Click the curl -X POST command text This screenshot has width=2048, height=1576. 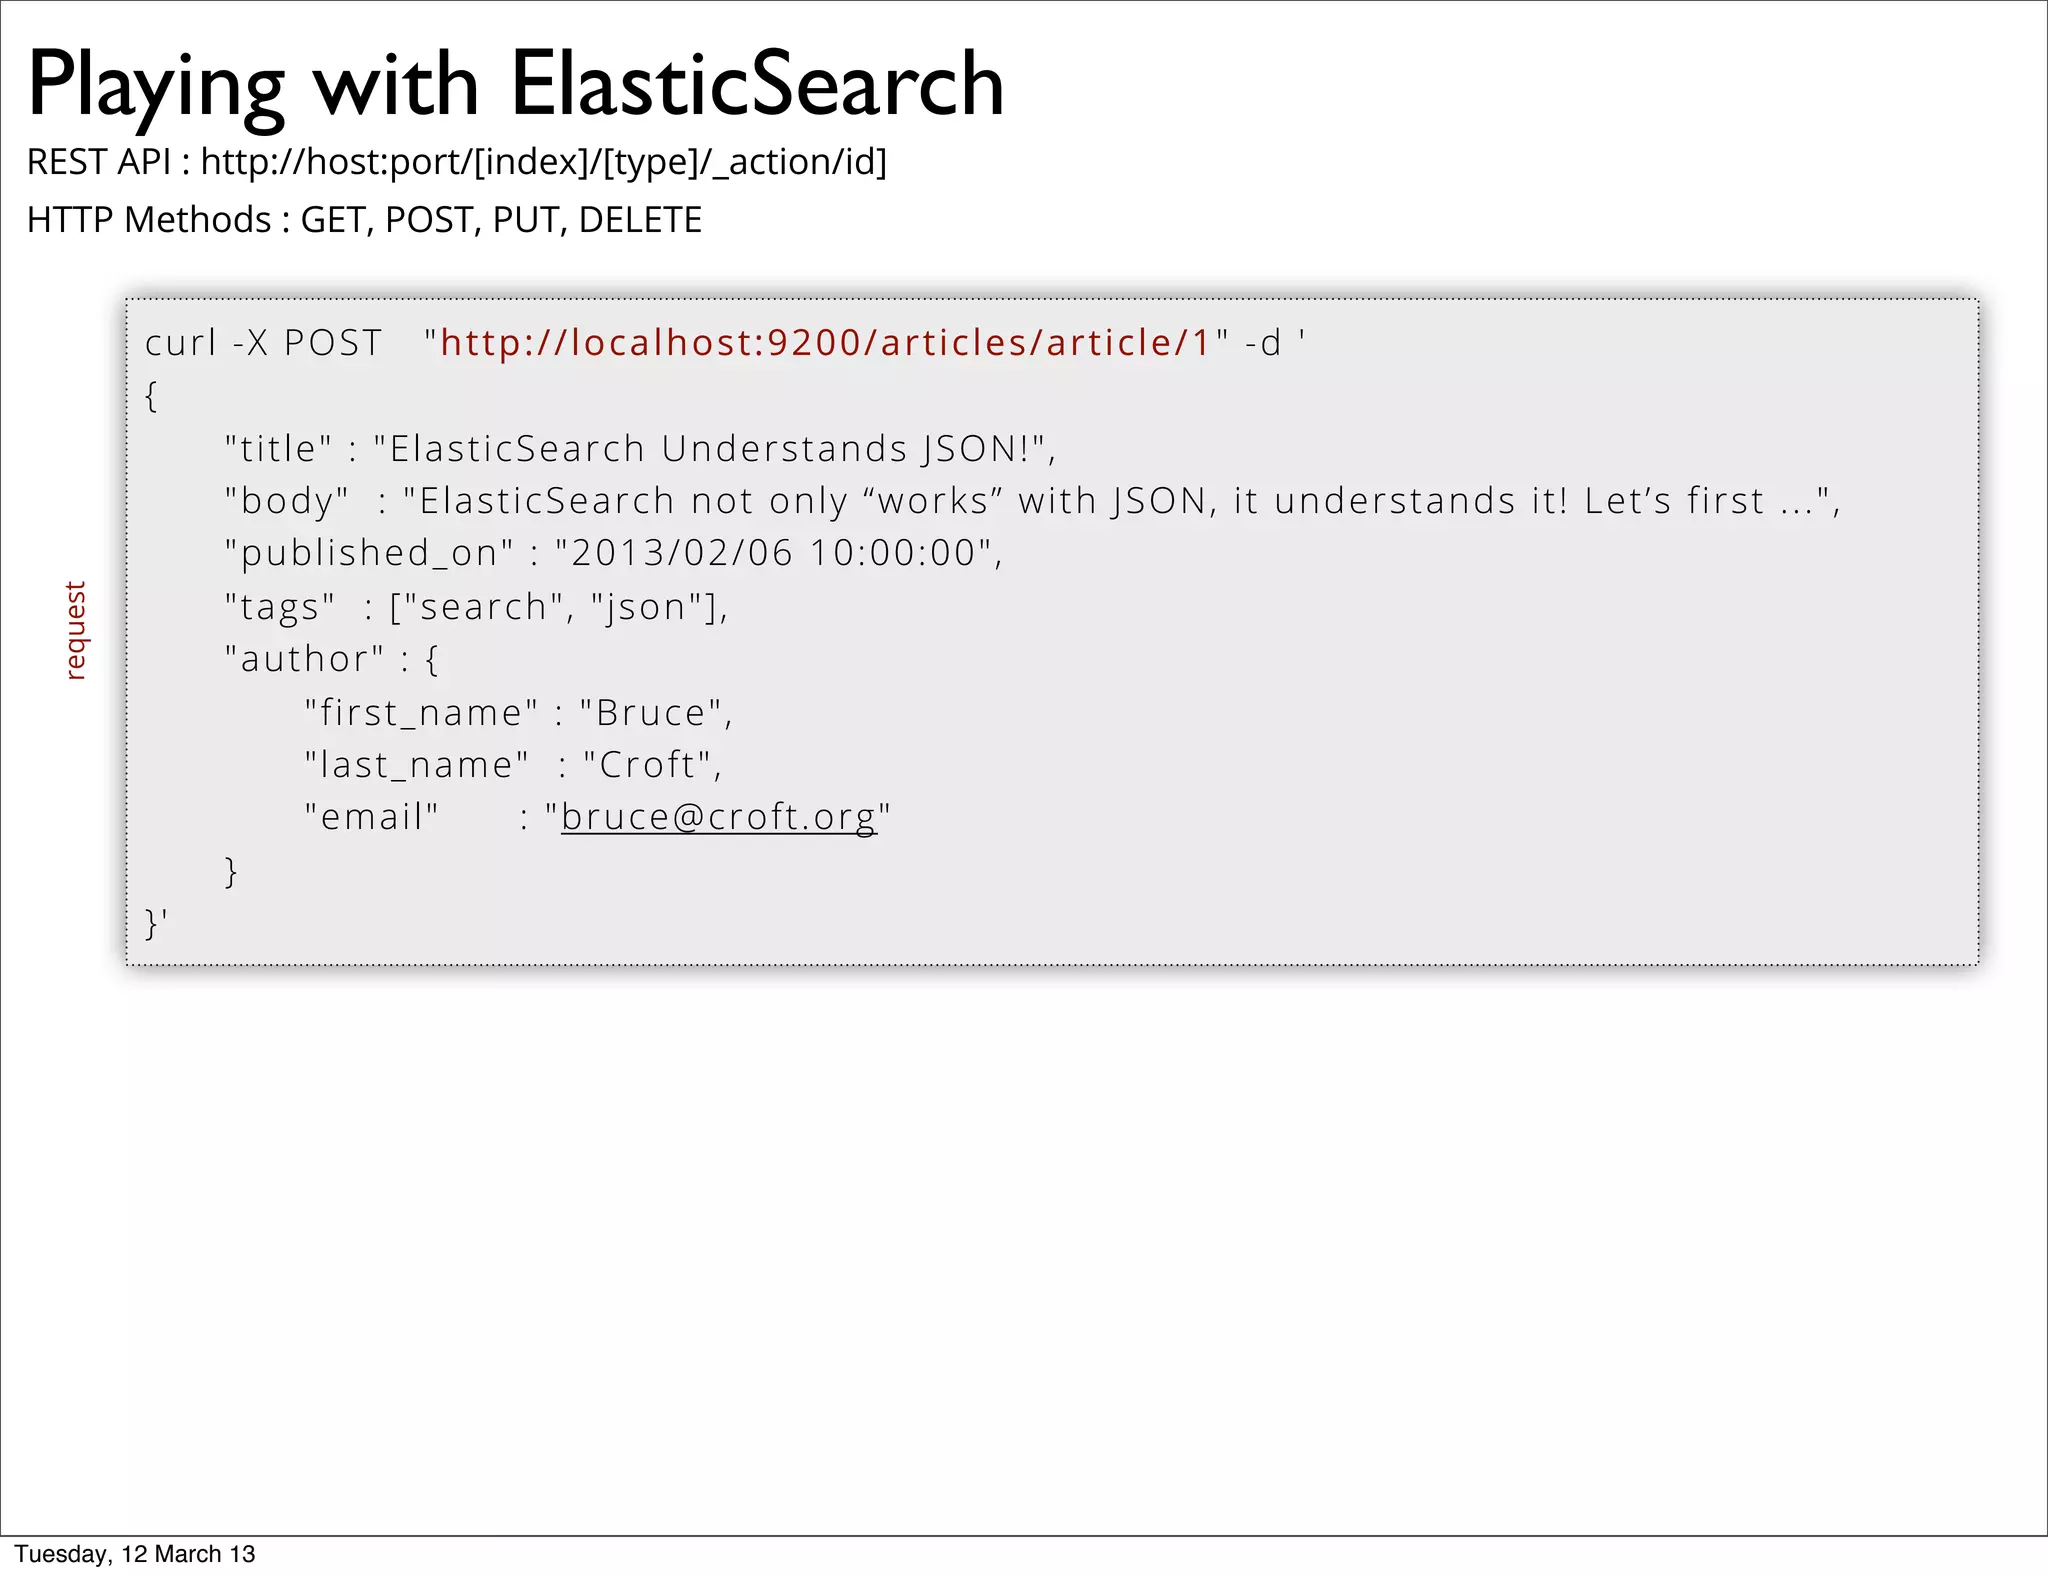[264, 343]
